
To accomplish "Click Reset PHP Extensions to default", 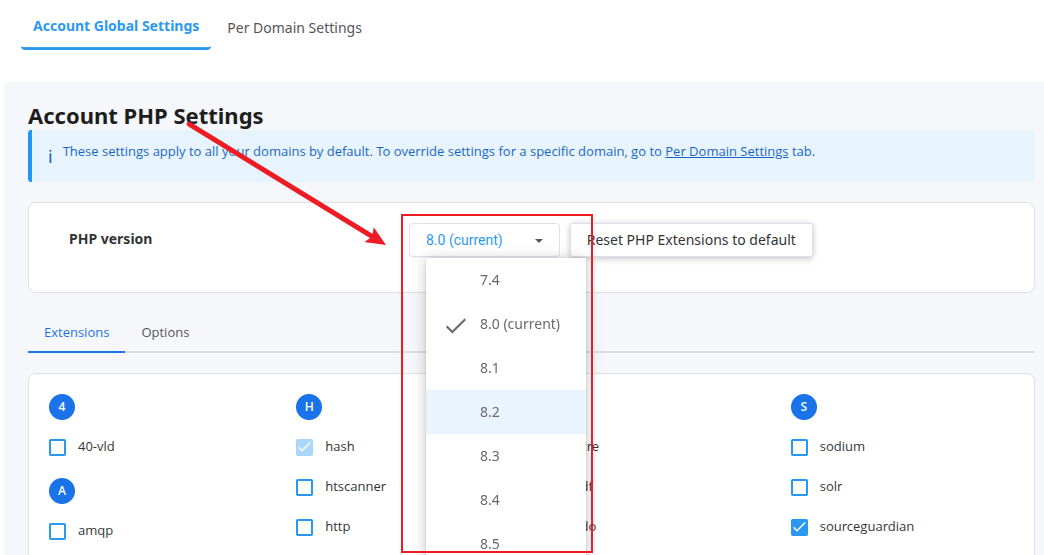I will (x=691, y=240).
